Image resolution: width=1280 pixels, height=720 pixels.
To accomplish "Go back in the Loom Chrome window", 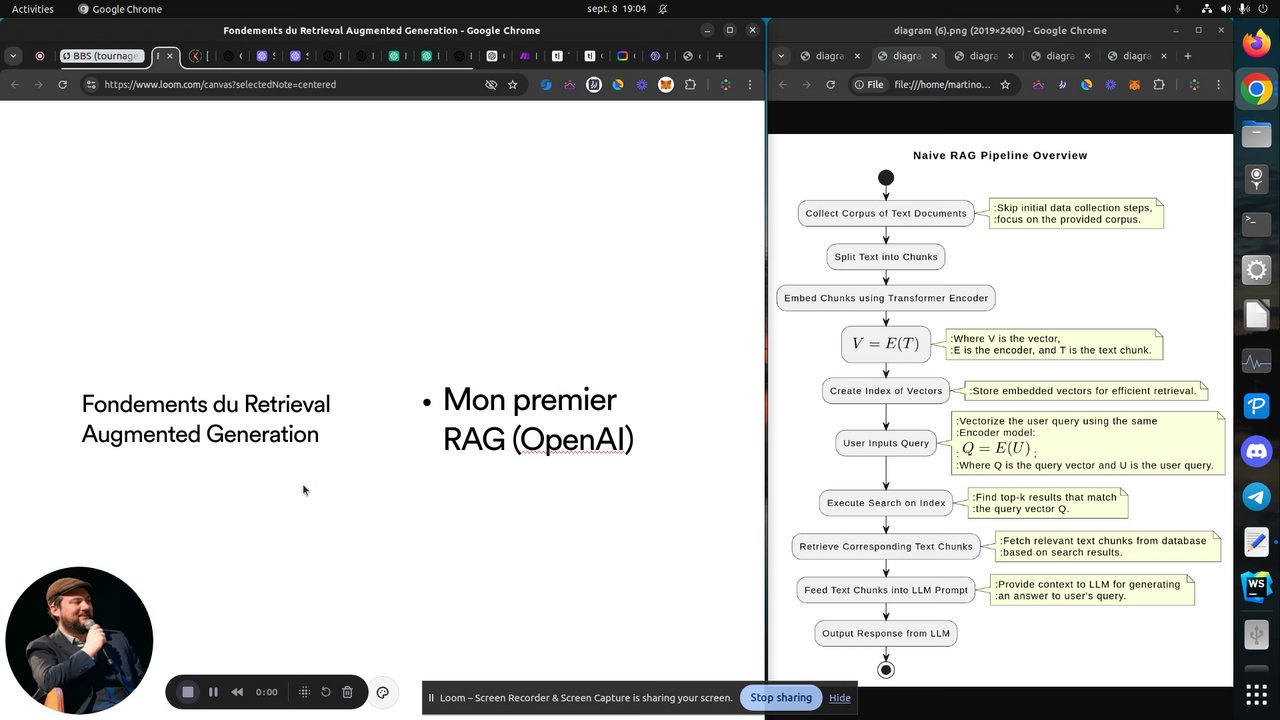I will pyautogui.click(x=15, y=85).
